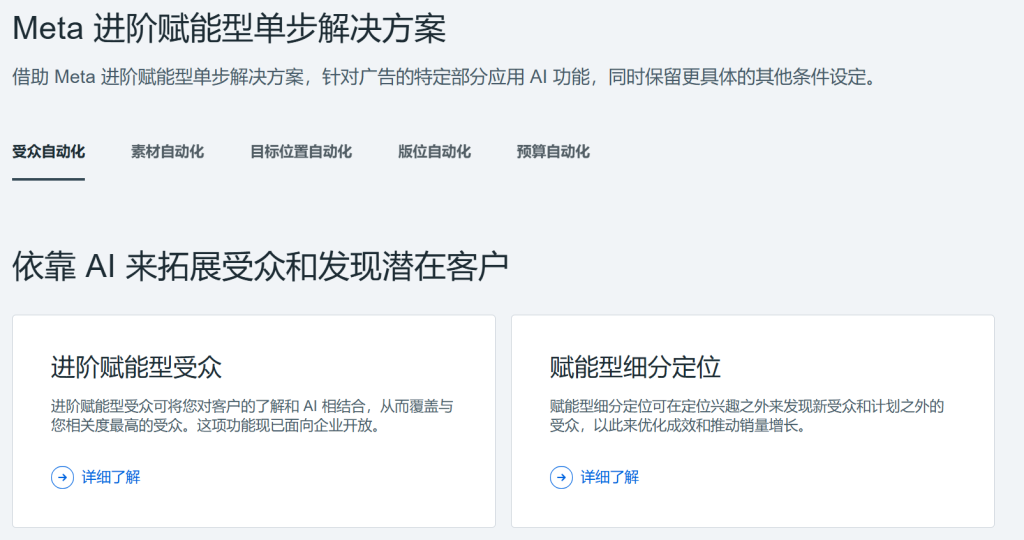
Task: Click description starting 进阶赋能型受众可将您对客户的了解
Action: coord(252,416)
